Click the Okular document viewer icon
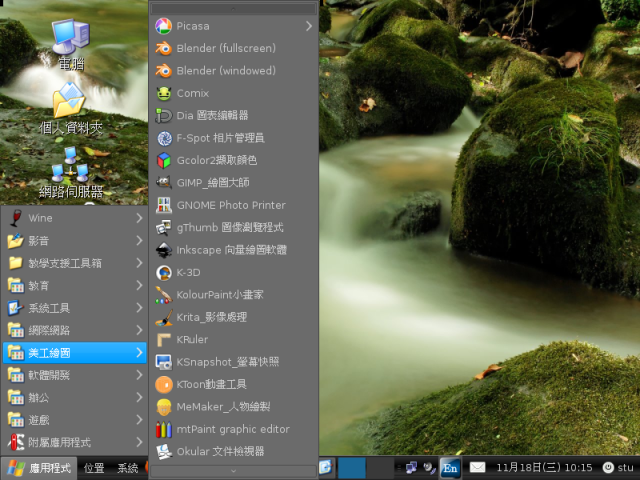The height and width of the screenshot is (480, 640). tap(164, 451)
